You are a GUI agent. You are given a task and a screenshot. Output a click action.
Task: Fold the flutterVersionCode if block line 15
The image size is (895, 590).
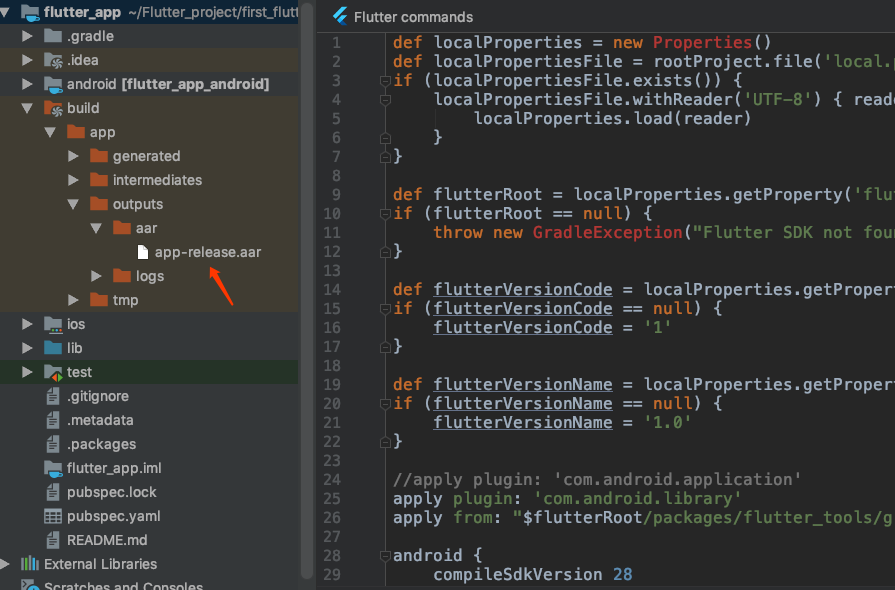point(385,309)
